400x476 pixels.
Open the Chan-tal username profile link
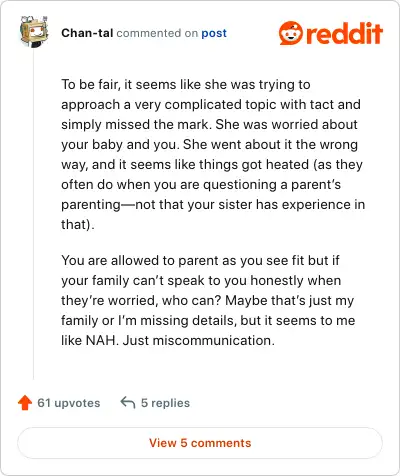87,33
